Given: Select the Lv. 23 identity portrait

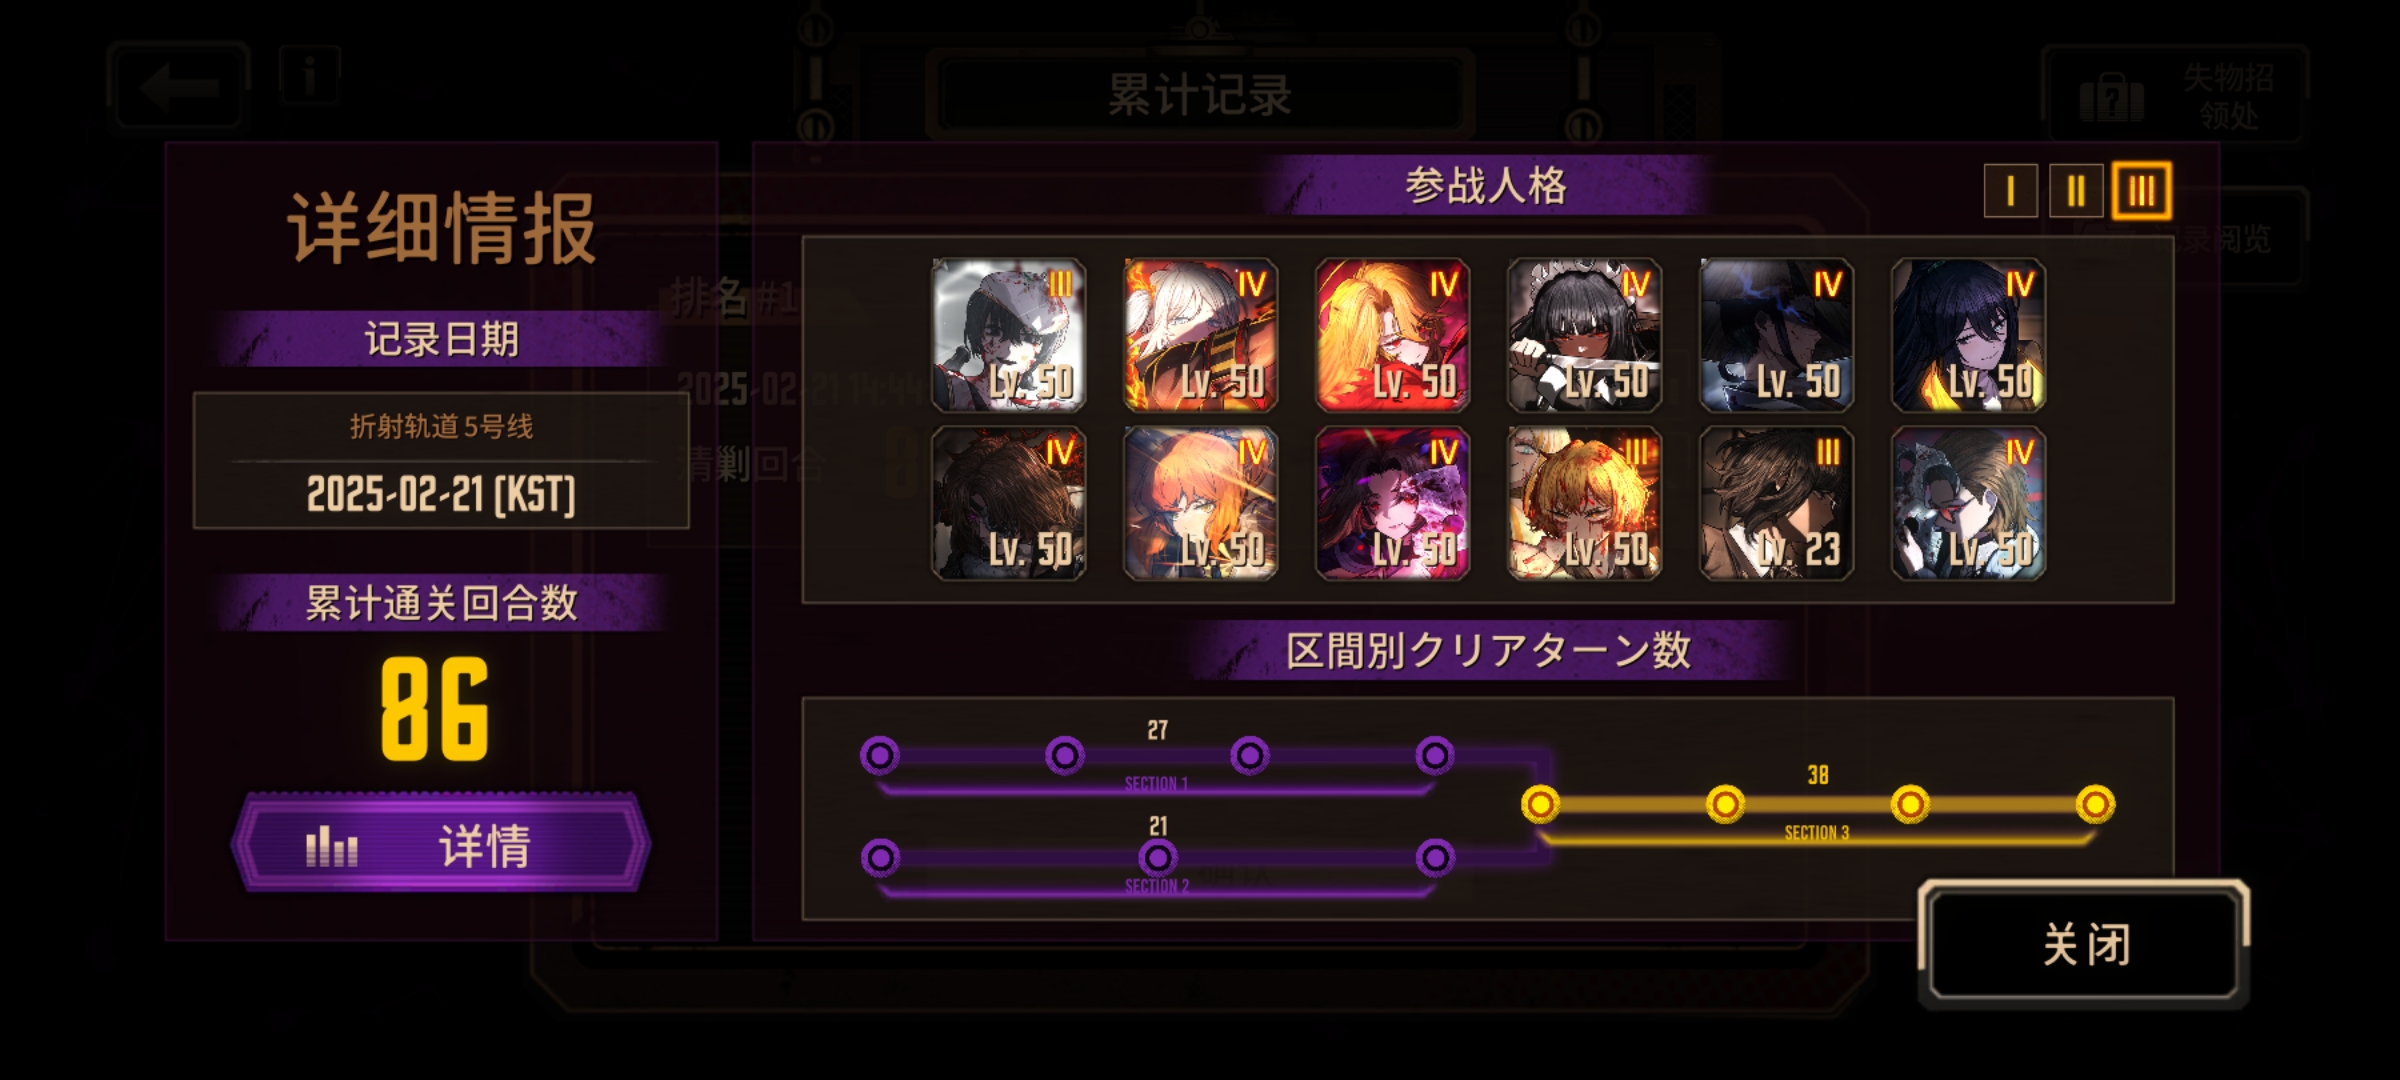Looking at the screenshot, I should (1776, 503).
